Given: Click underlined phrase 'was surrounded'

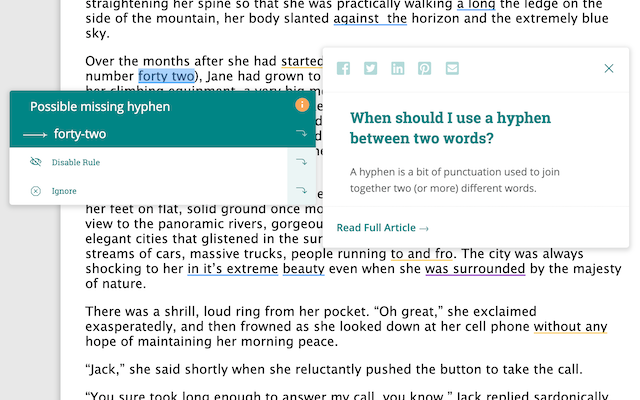Looking at the screenshot, I should 475,269.
